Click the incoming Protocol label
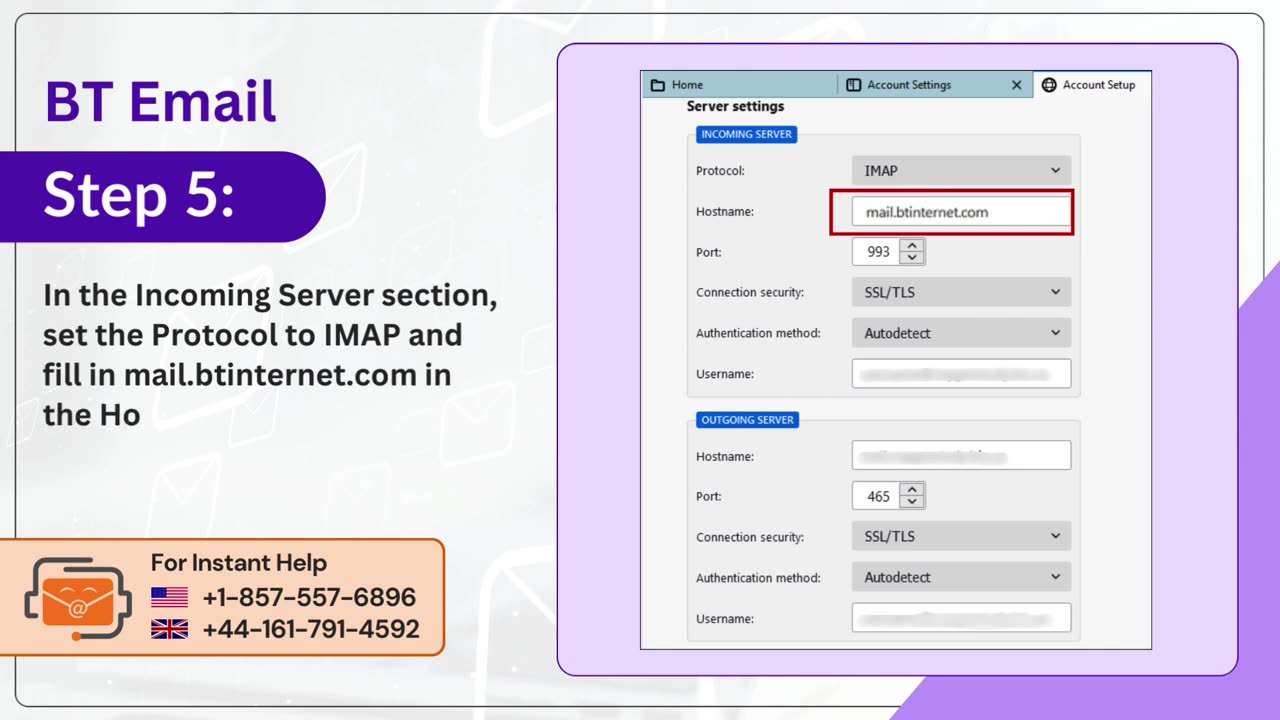Image resolution: width=1280 pixels, height=720 pixels. click(720, 171)
